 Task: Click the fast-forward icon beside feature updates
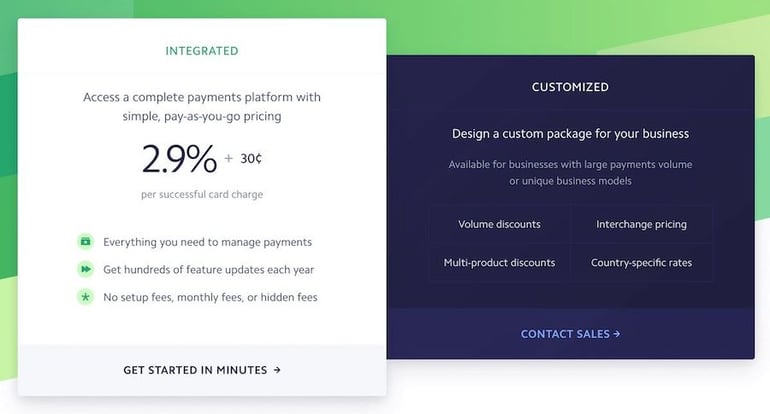click(x=85, y=269)
